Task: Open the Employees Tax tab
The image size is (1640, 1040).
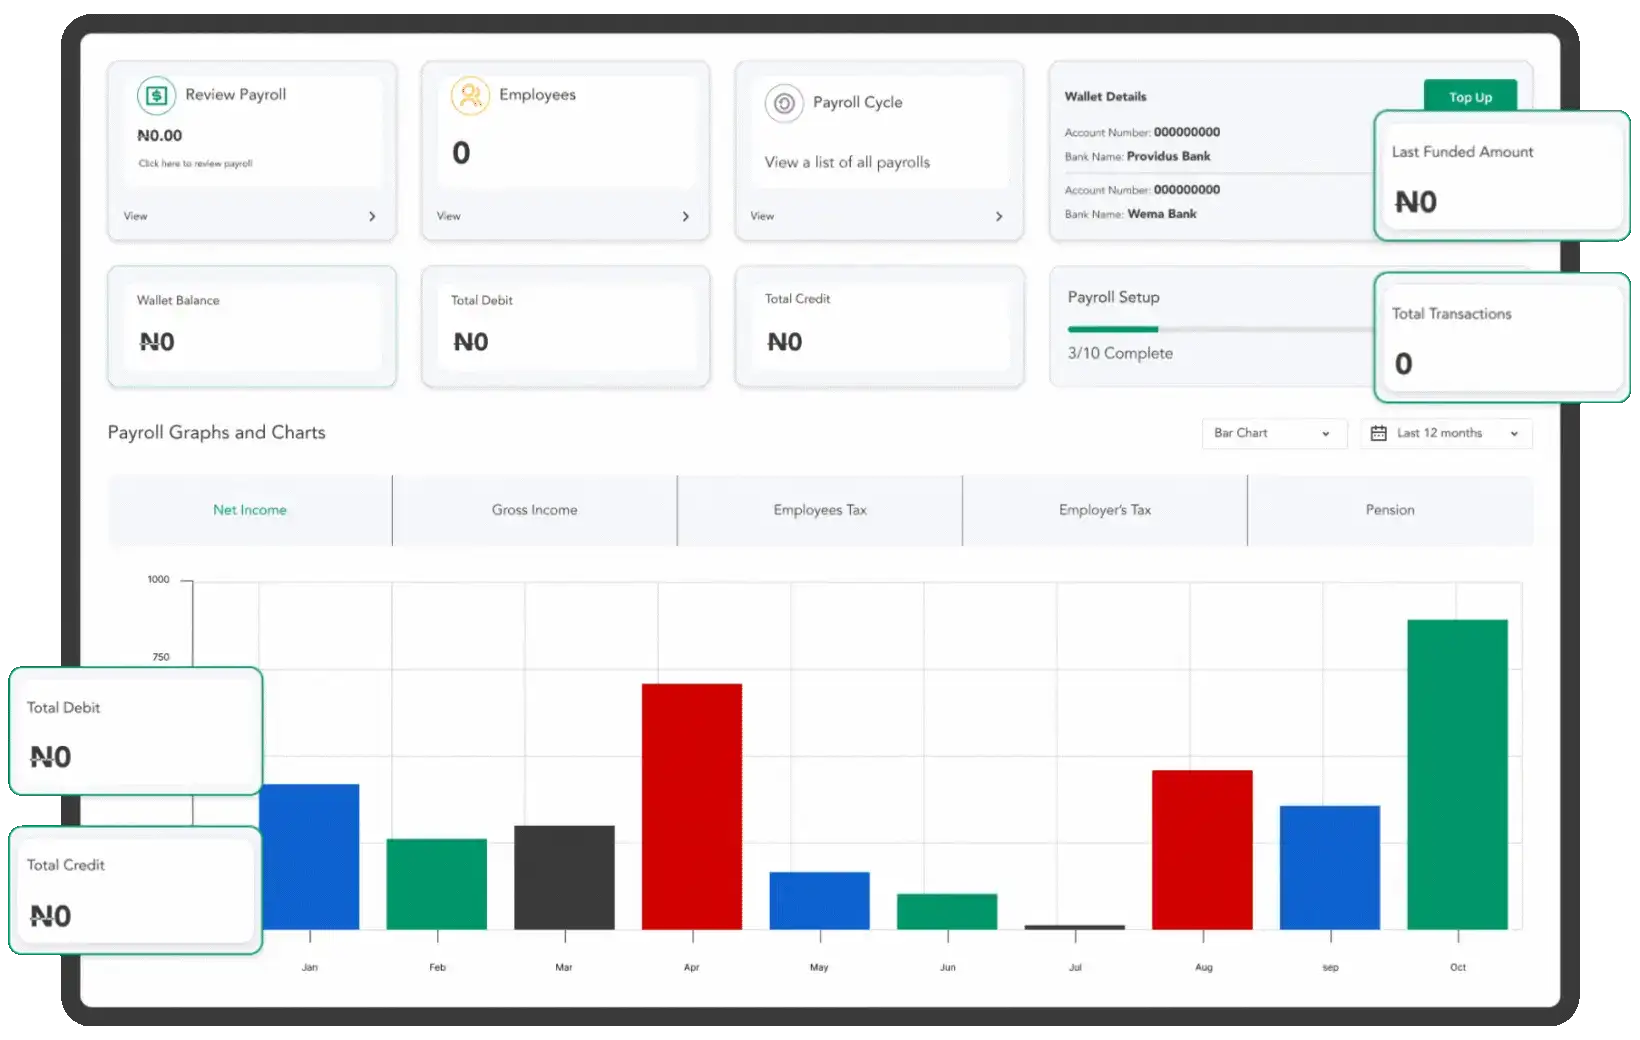Action: tap(820, 510)
